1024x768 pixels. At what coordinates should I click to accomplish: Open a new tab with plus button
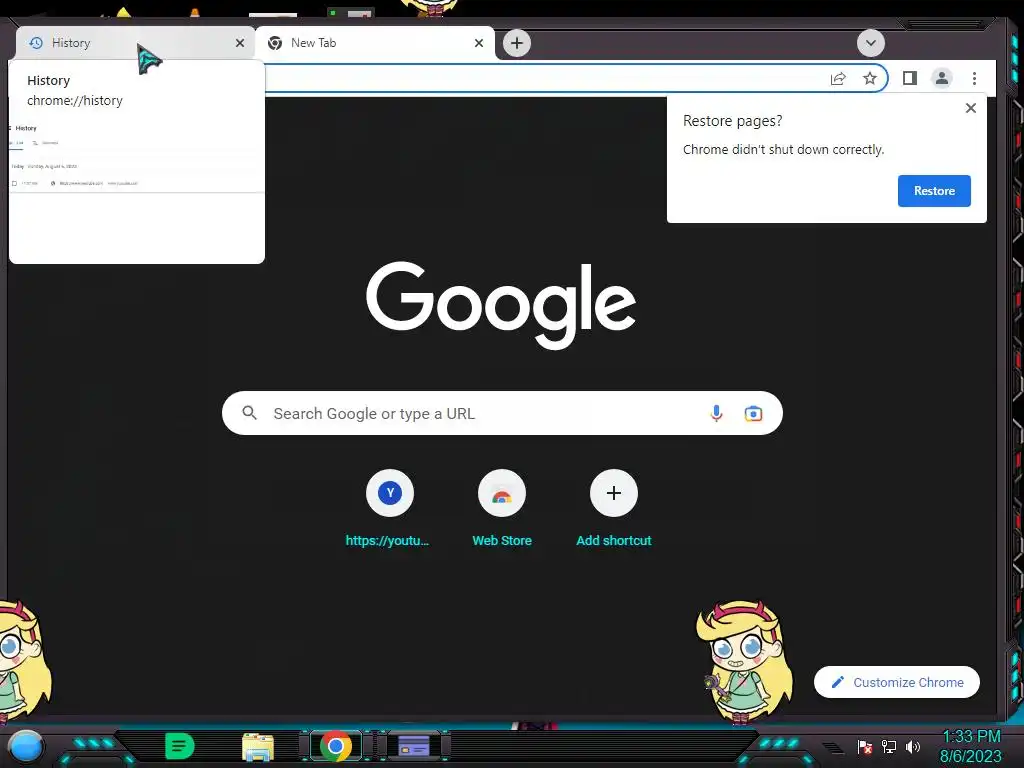517,43
